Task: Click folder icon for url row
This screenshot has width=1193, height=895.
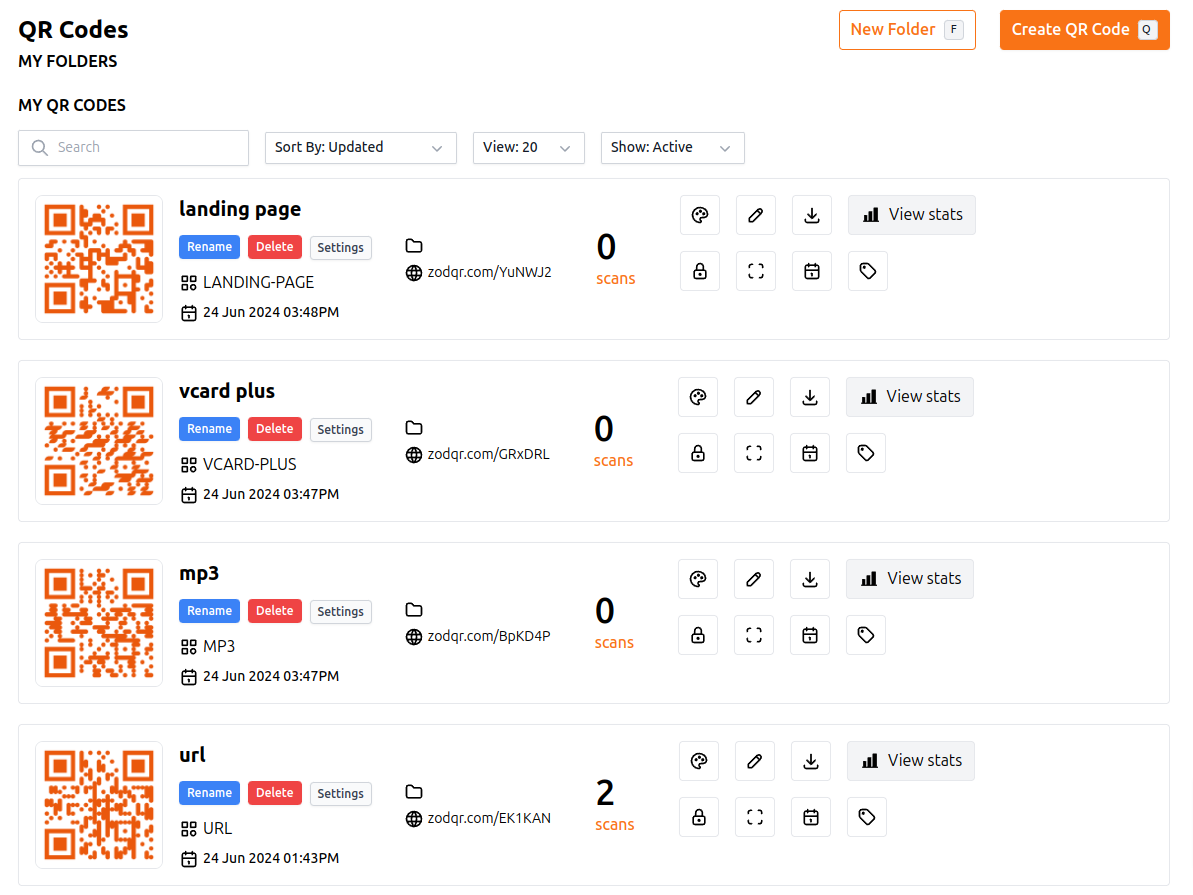Action: (414, 791)
